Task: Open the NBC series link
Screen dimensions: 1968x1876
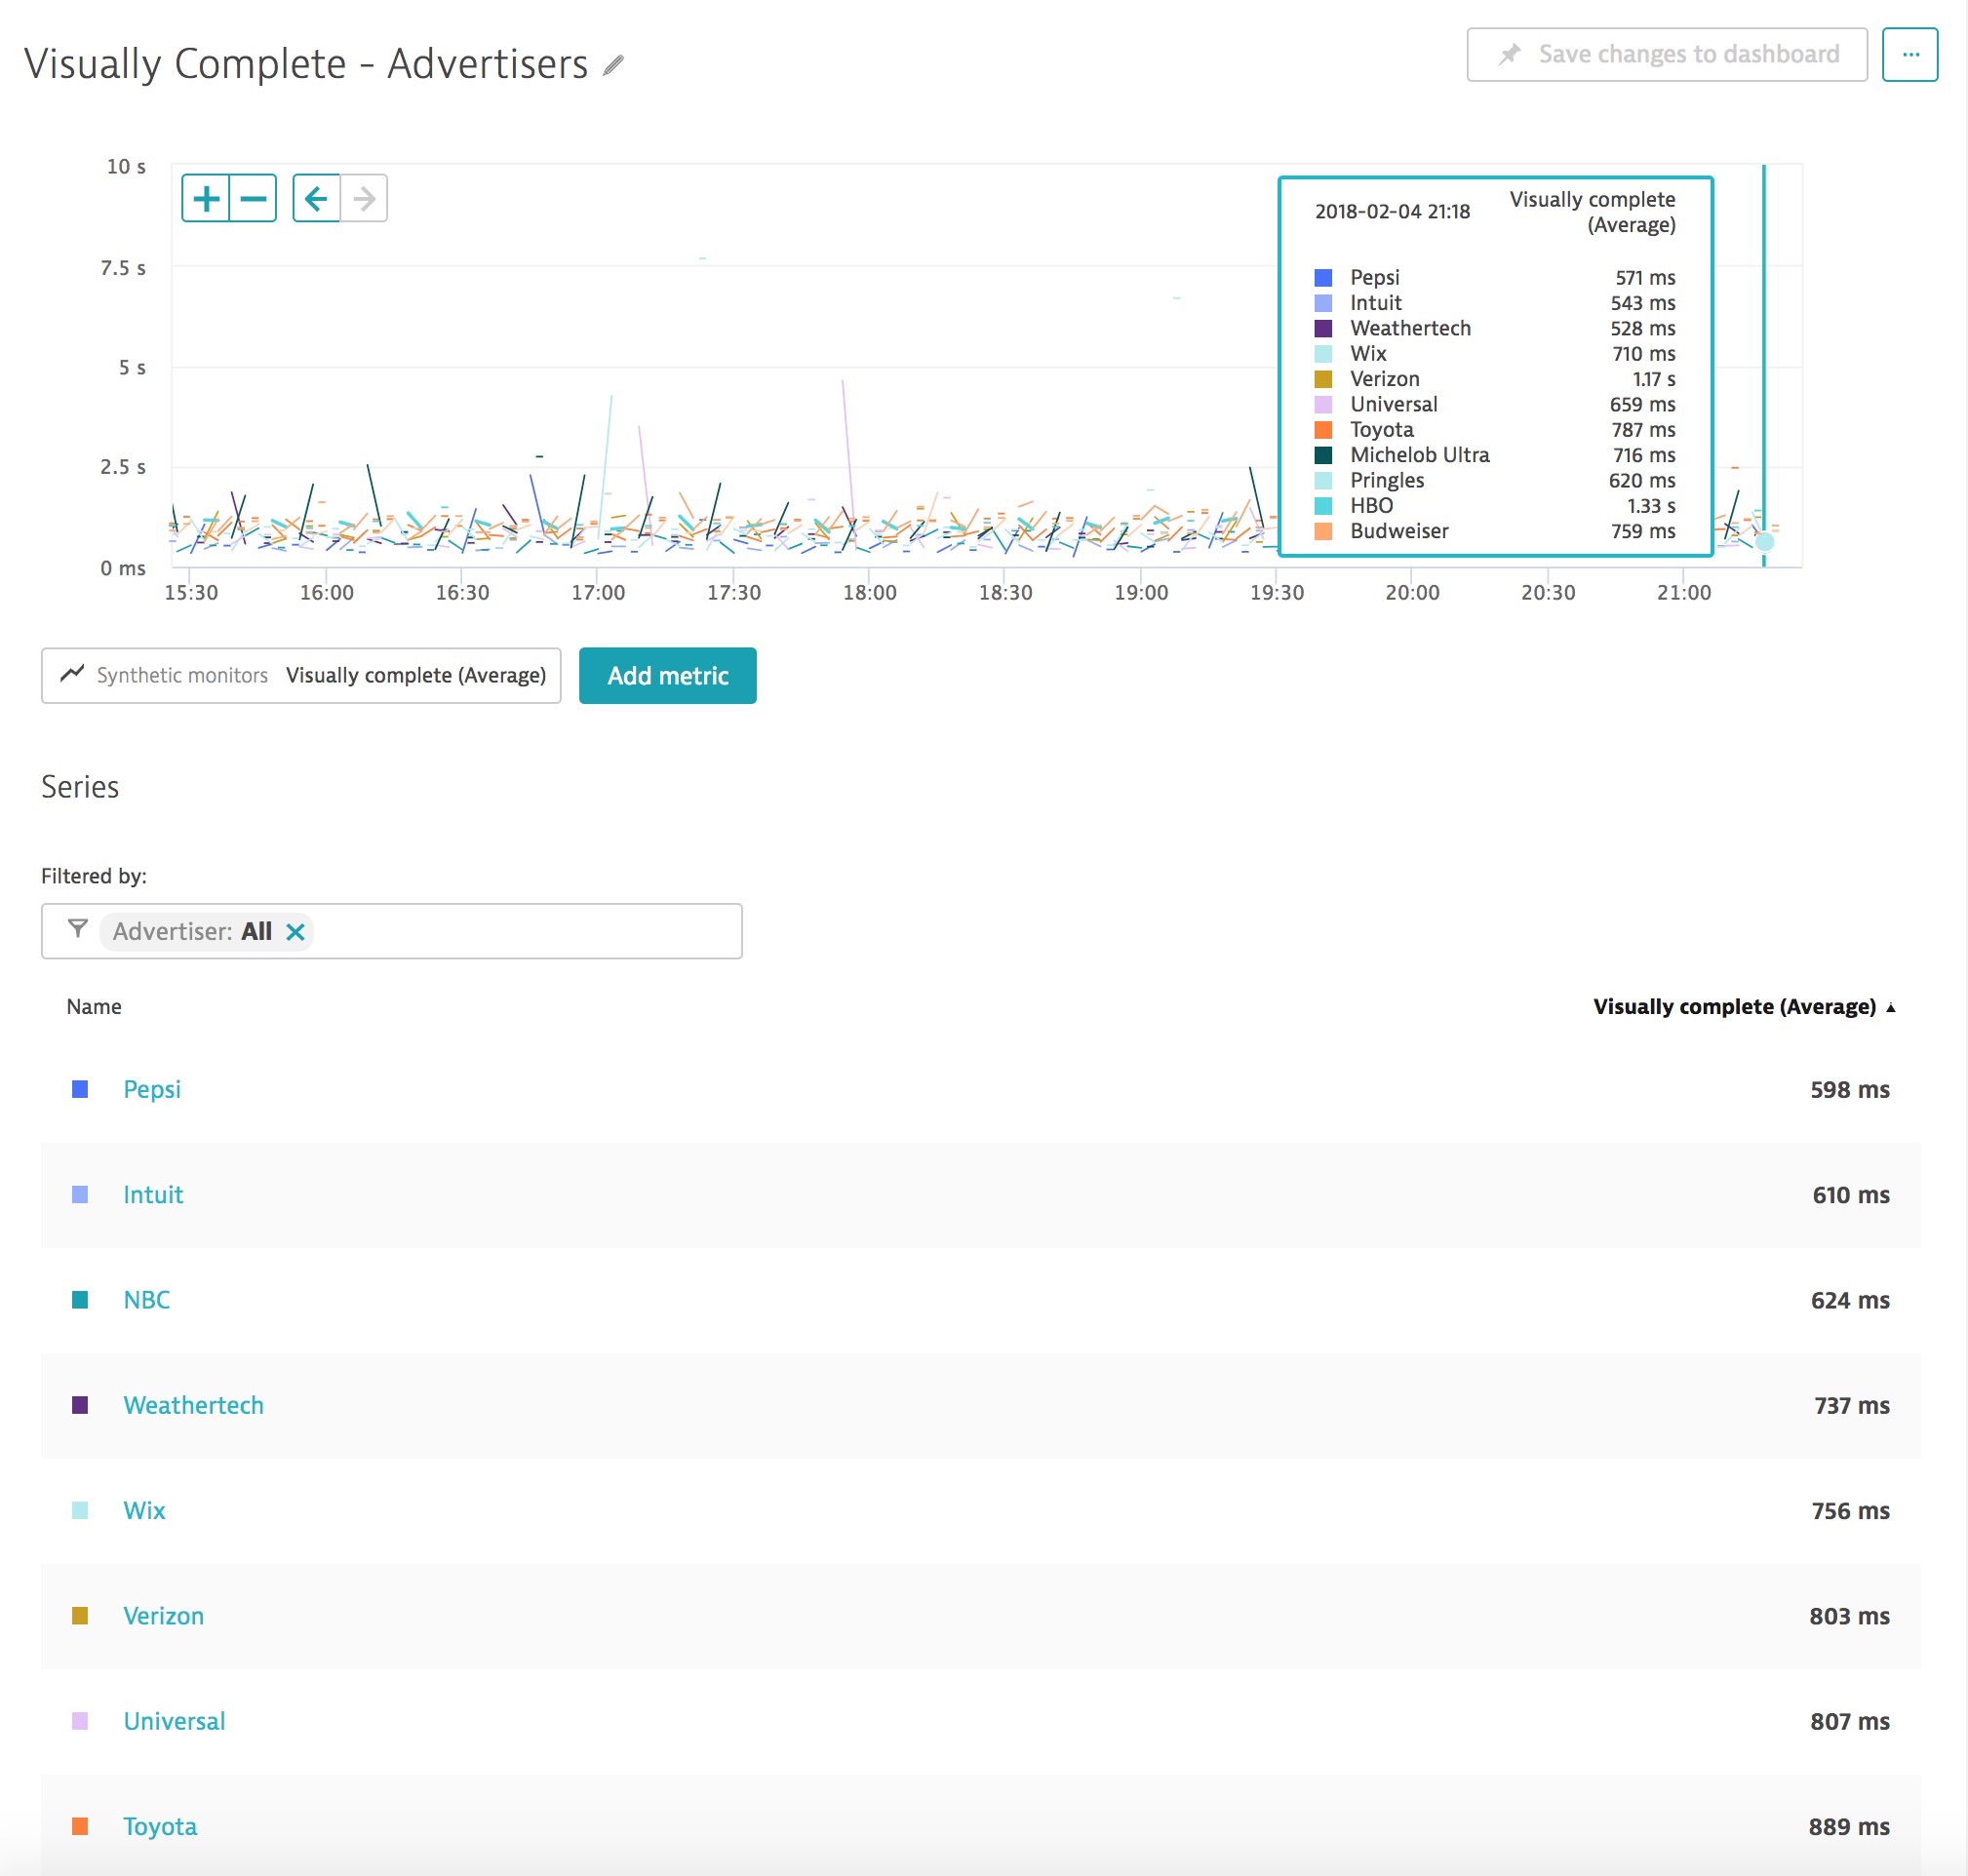Action: [x=146, y=1299]
